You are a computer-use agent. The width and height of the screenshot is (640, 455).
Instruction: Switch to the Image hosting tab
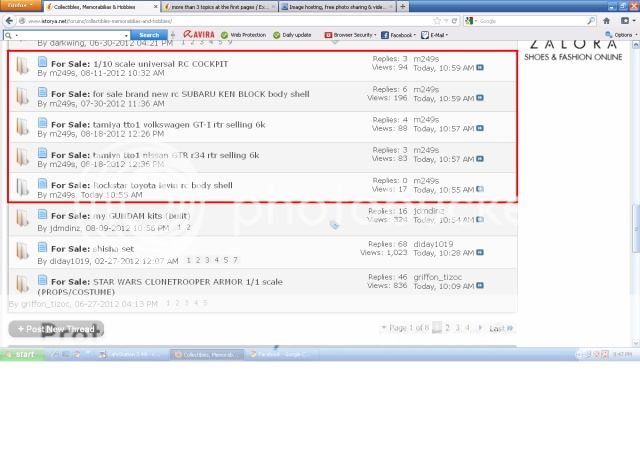click(x=330, y=6)
